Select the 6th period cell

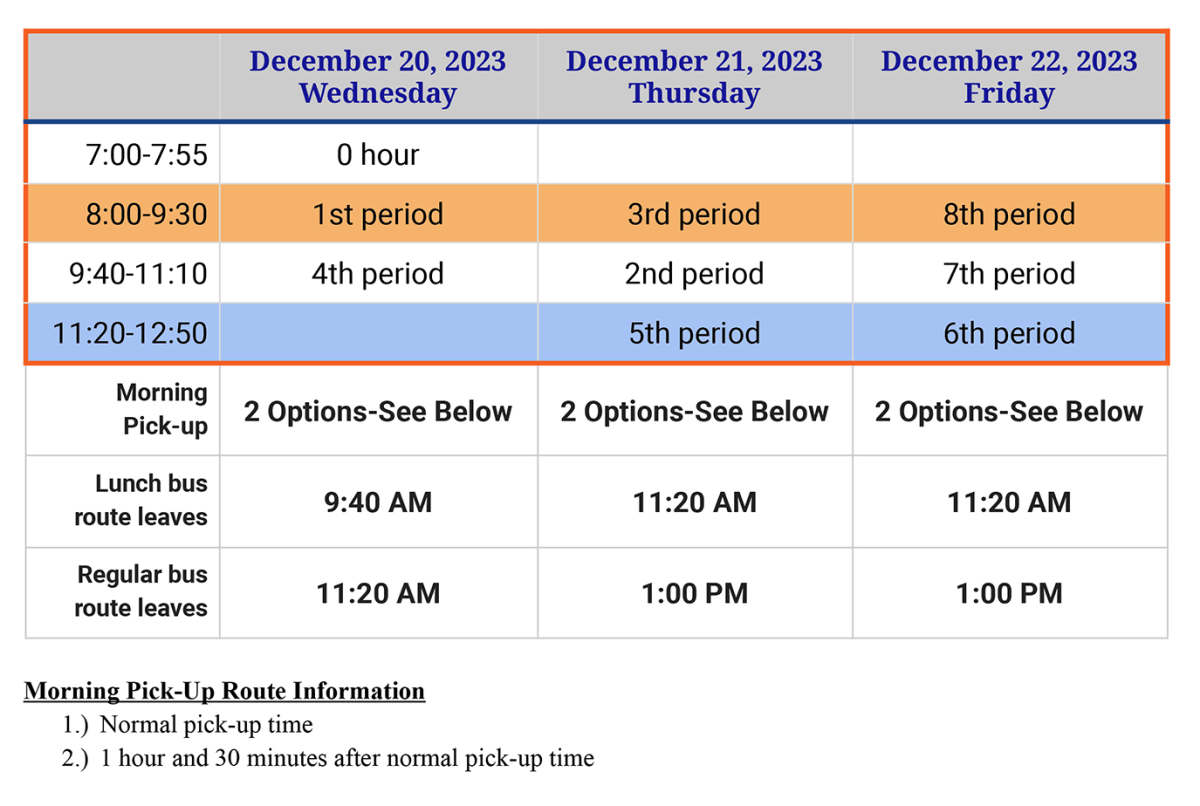[1009, 333]
